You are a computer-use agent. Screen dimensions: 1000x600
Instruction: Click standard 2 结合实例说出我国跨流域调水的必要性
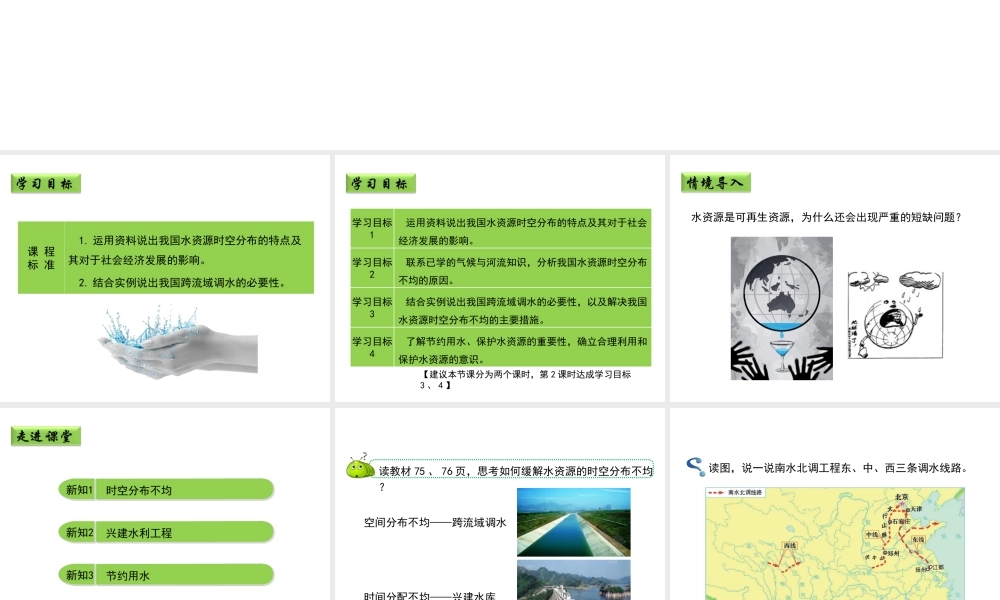182,282
